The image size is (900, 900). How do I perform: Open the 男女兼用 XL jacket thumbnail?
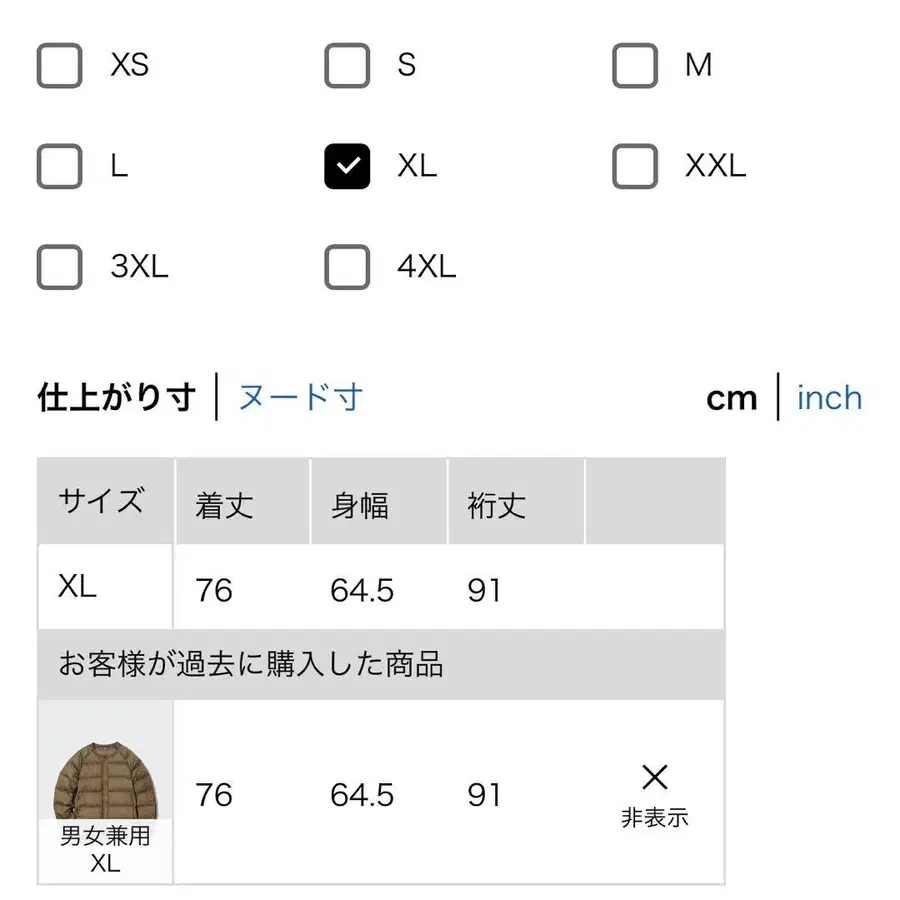[105, 780]
